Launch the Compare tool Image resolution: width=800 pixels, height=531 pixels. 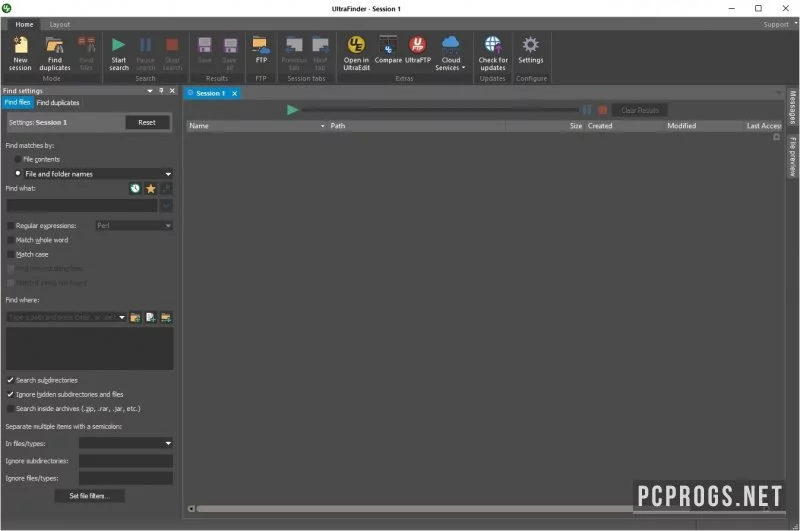(388, 50)
